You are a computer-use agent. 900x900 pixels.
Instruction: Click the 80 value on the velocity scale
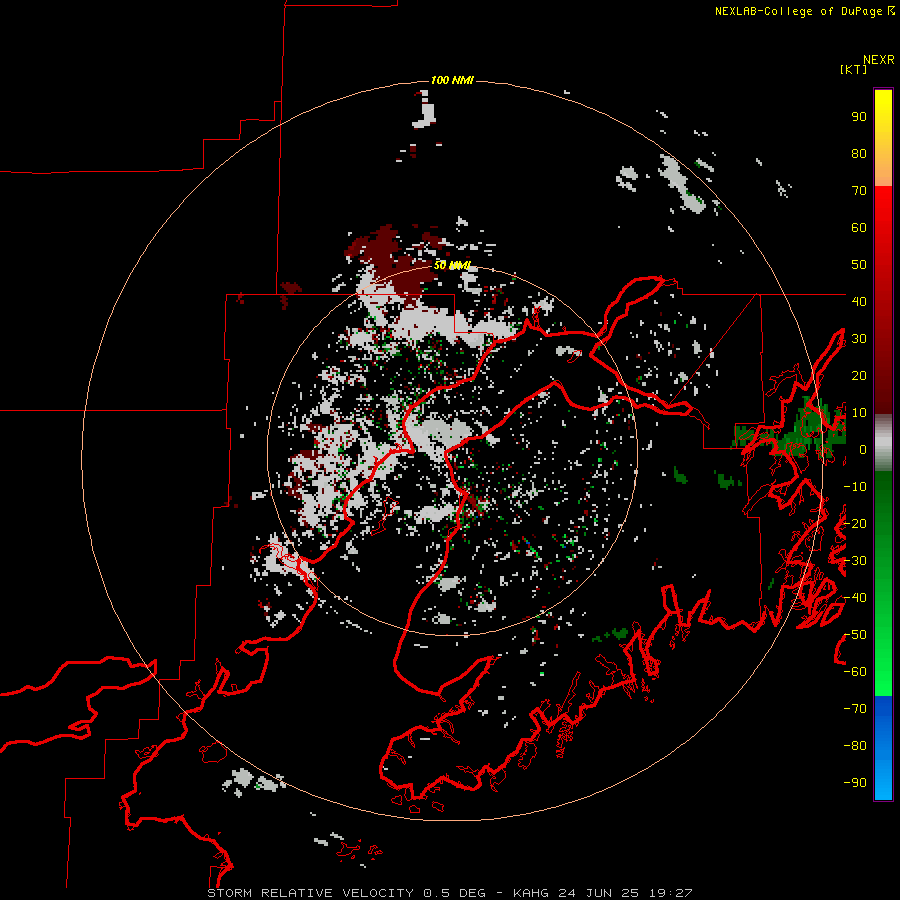[859, 153]
